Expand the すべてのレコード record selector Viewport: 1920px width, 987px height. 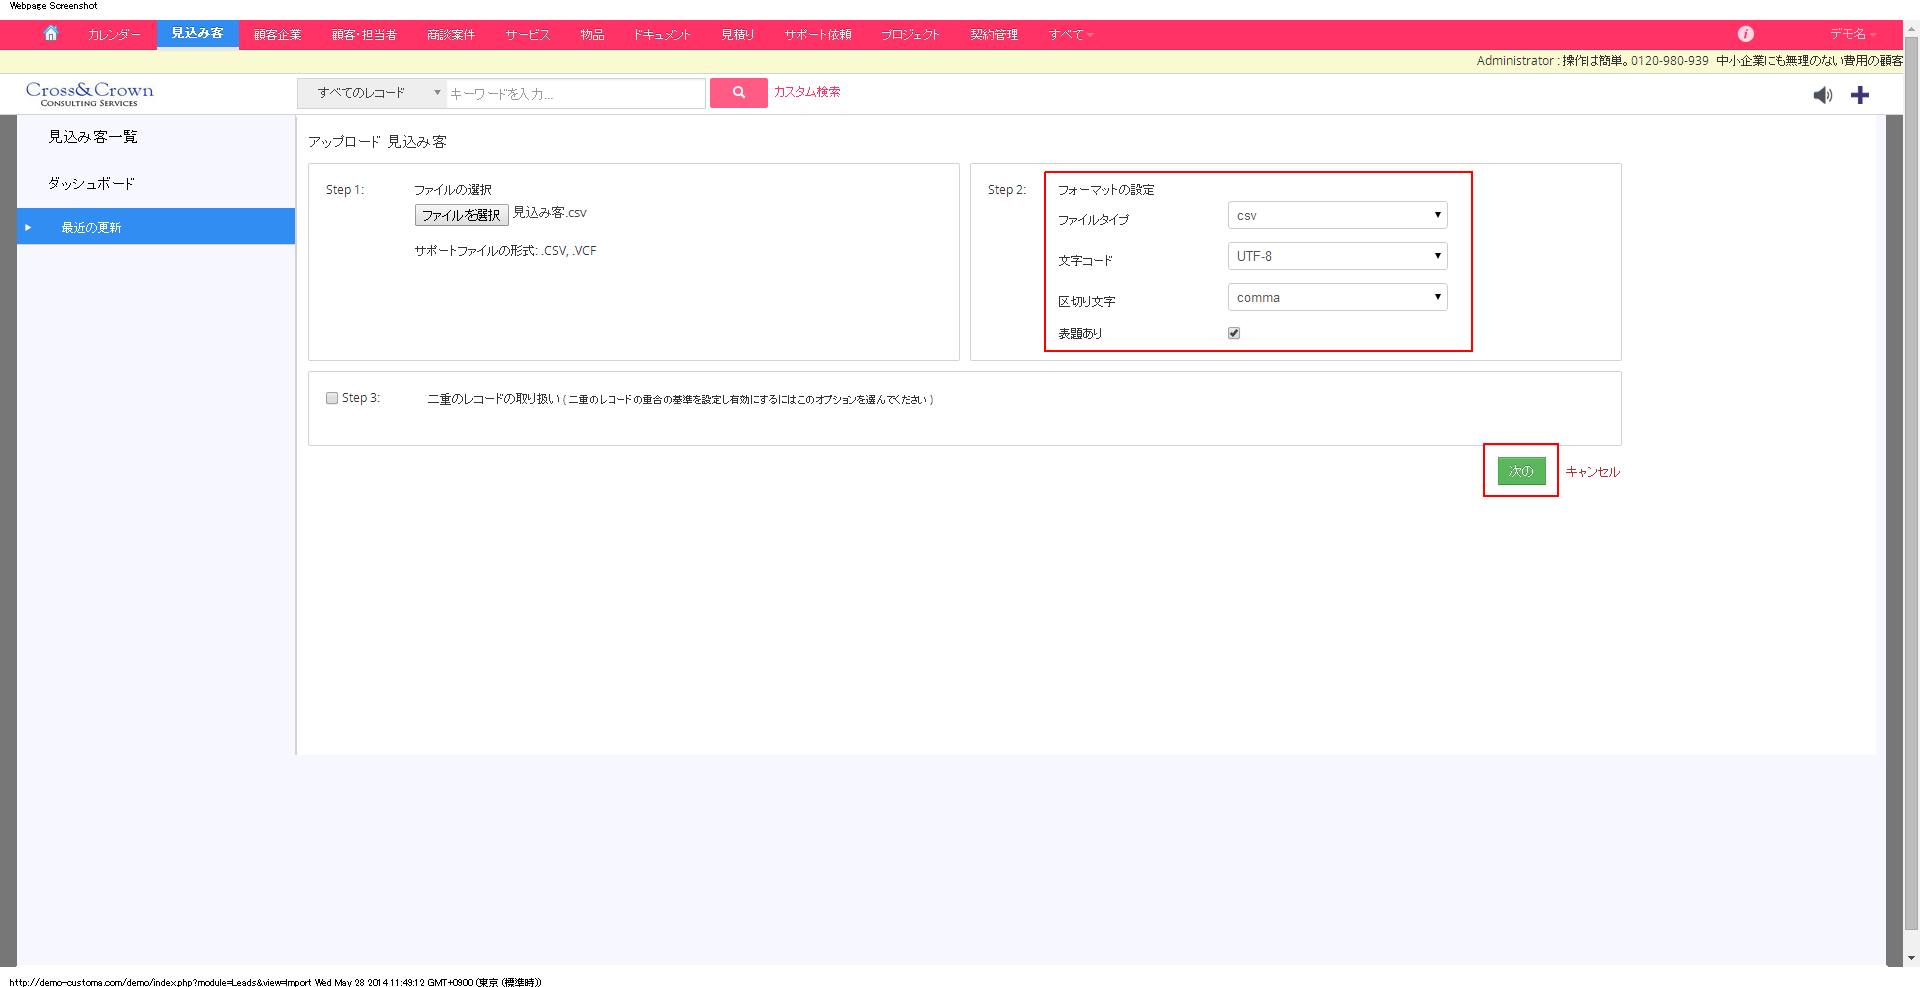[370, 92]
